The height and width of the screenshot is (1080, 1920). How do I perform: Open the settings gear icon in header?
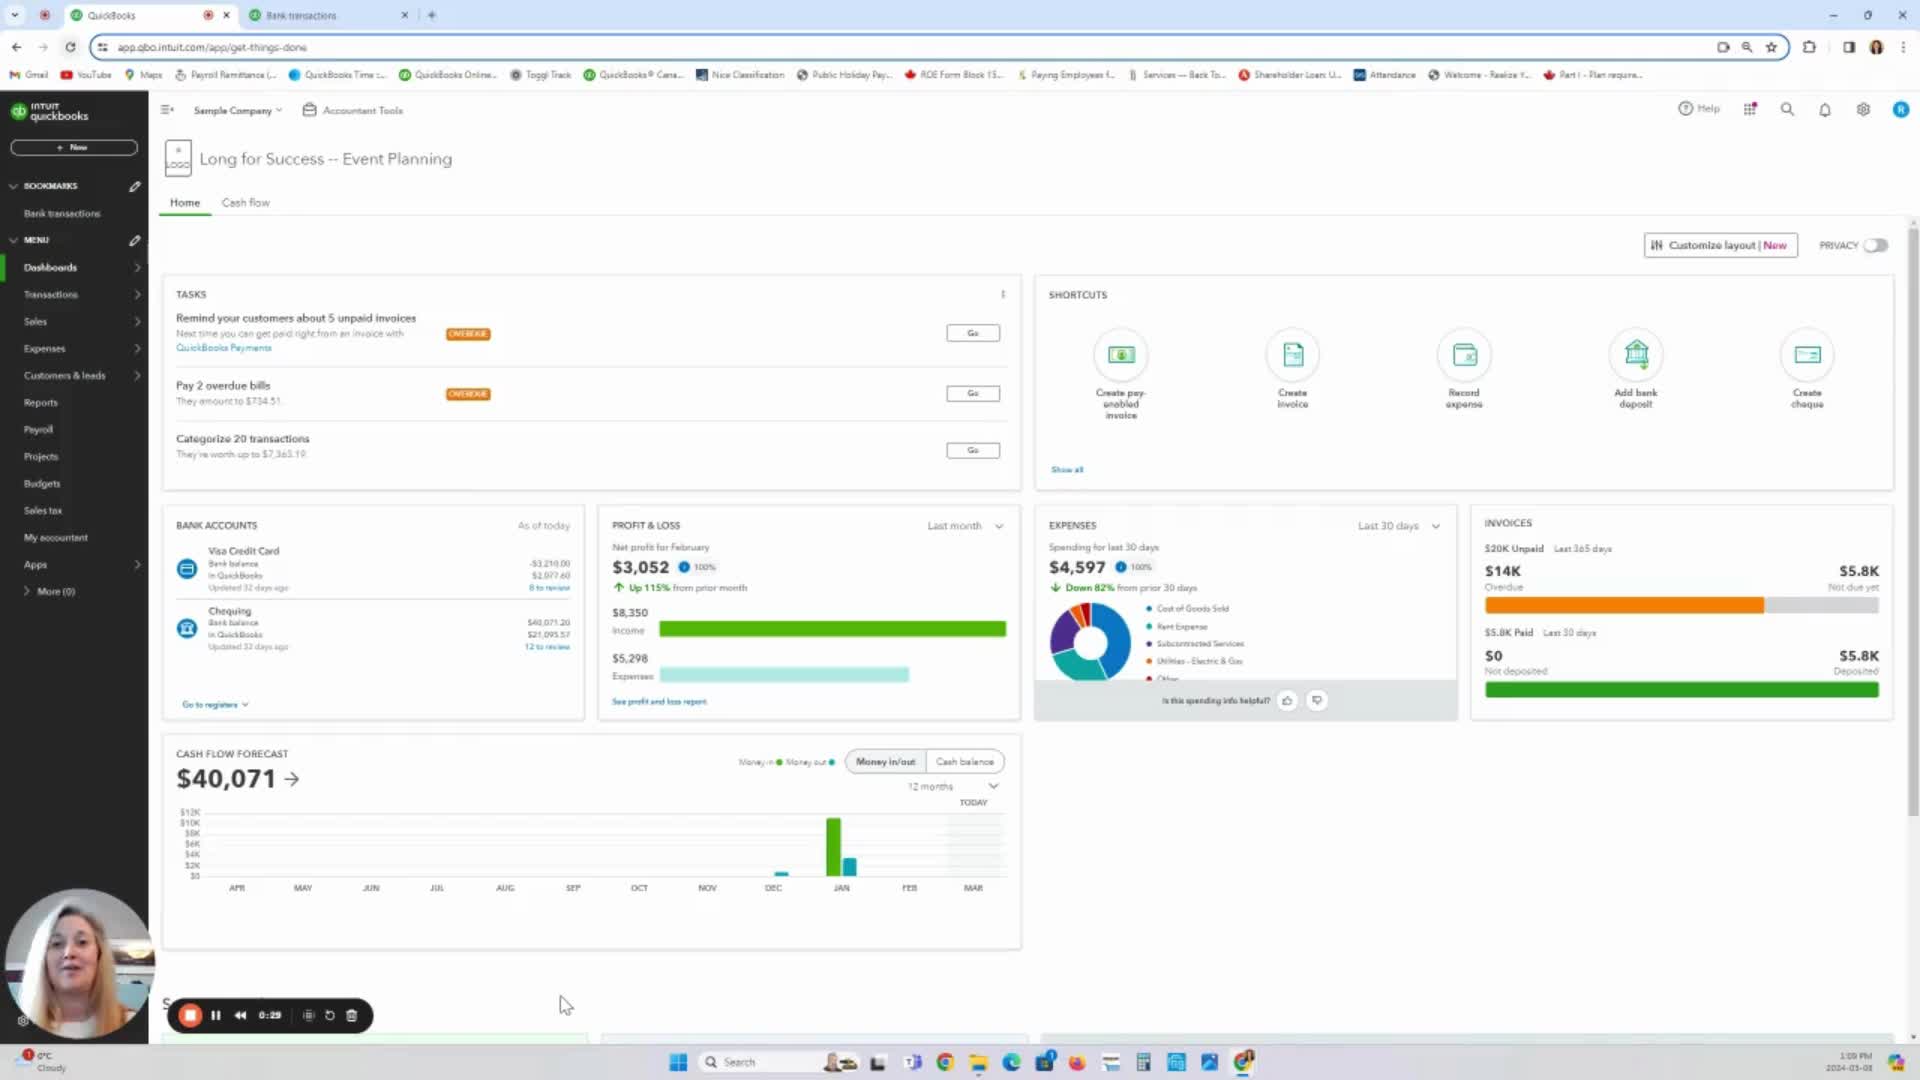(1863, 110)
